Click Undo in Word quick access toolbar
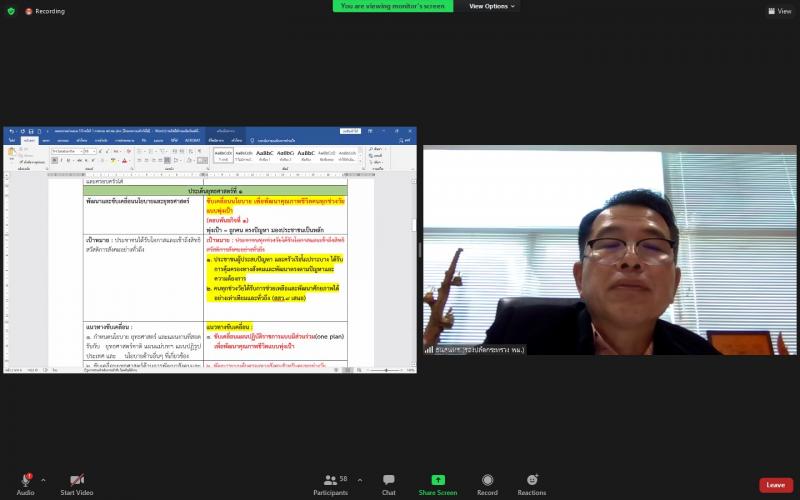 12,131
